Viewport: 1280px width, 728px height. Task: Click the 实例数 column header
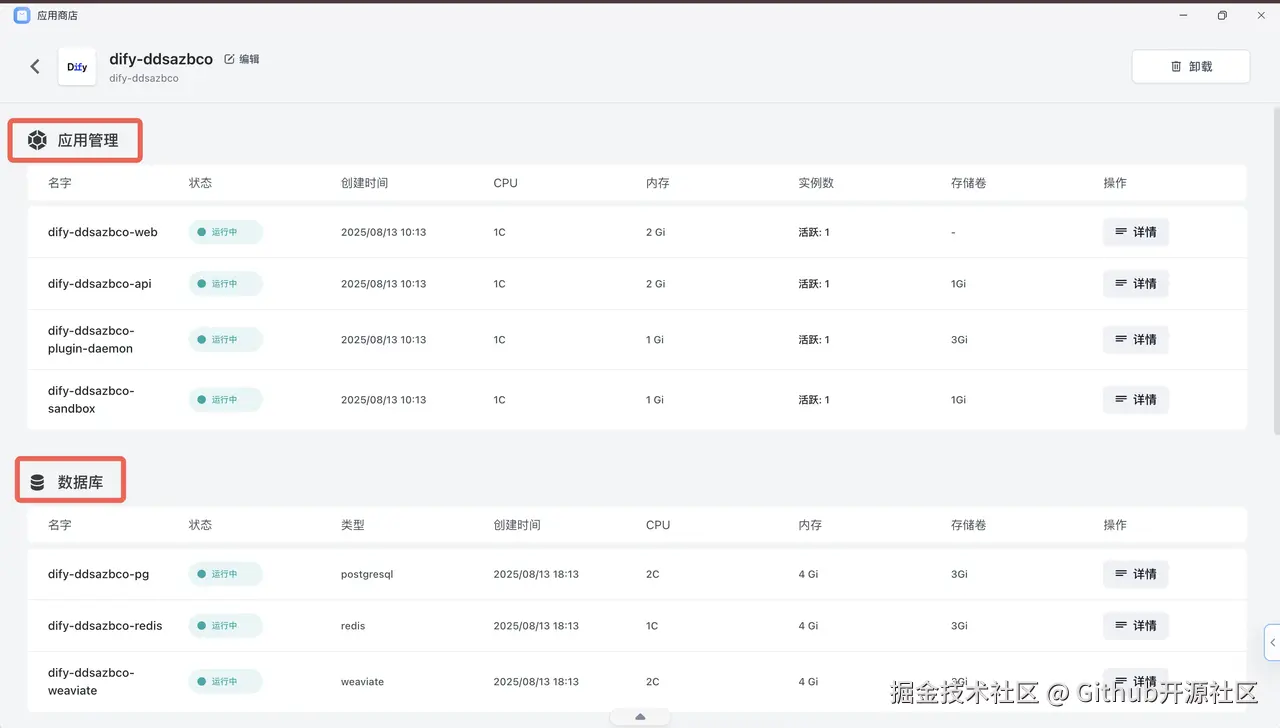(816, 183)
